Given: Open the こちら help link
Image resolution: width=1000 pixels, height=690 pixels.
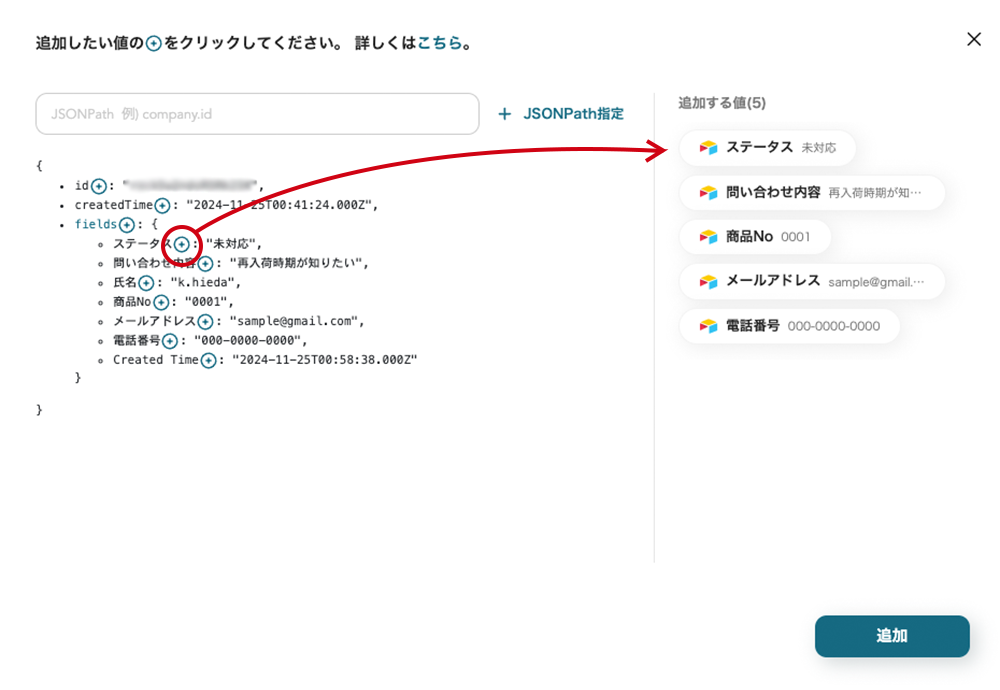Looking at the screenshot, I should 440,43.
